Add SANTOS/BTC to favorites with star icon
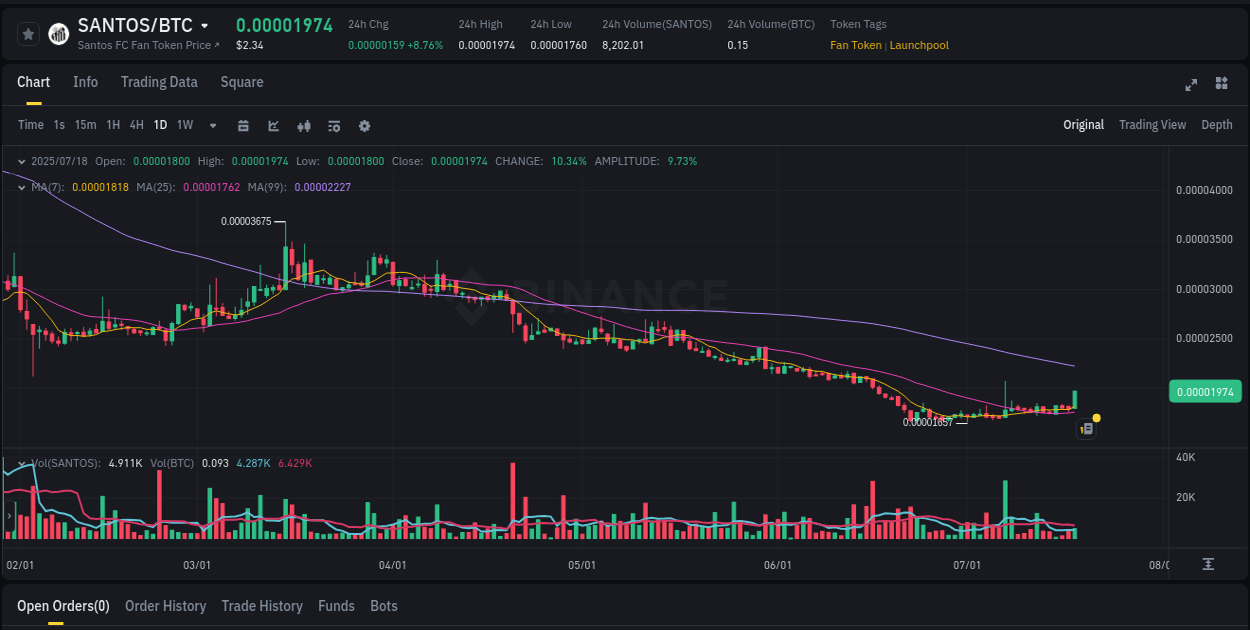The image size is (1250, 630). (x=28, y=34)
